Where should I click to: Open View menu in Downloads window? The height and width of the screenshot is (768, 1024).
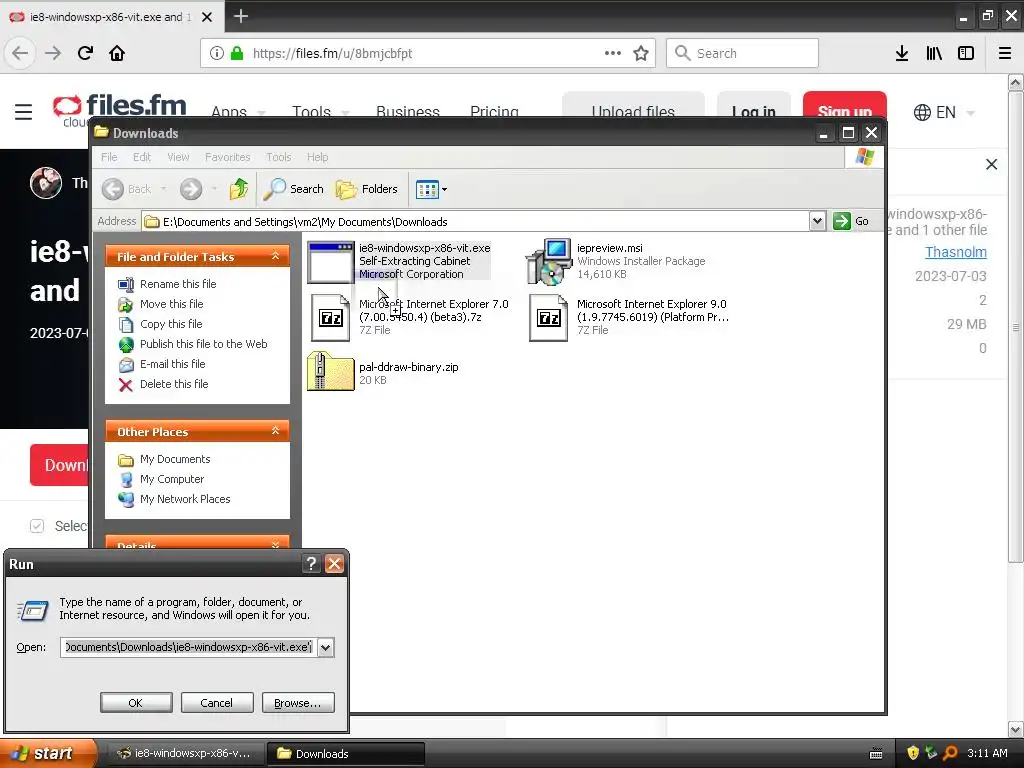pos(178,157)
